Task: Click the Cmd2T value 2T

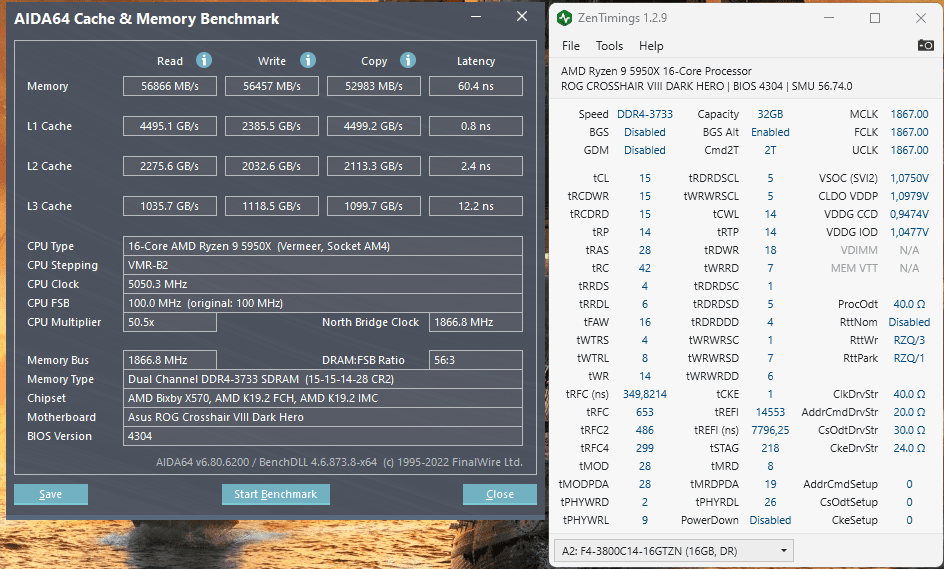Action: point(770,150)
